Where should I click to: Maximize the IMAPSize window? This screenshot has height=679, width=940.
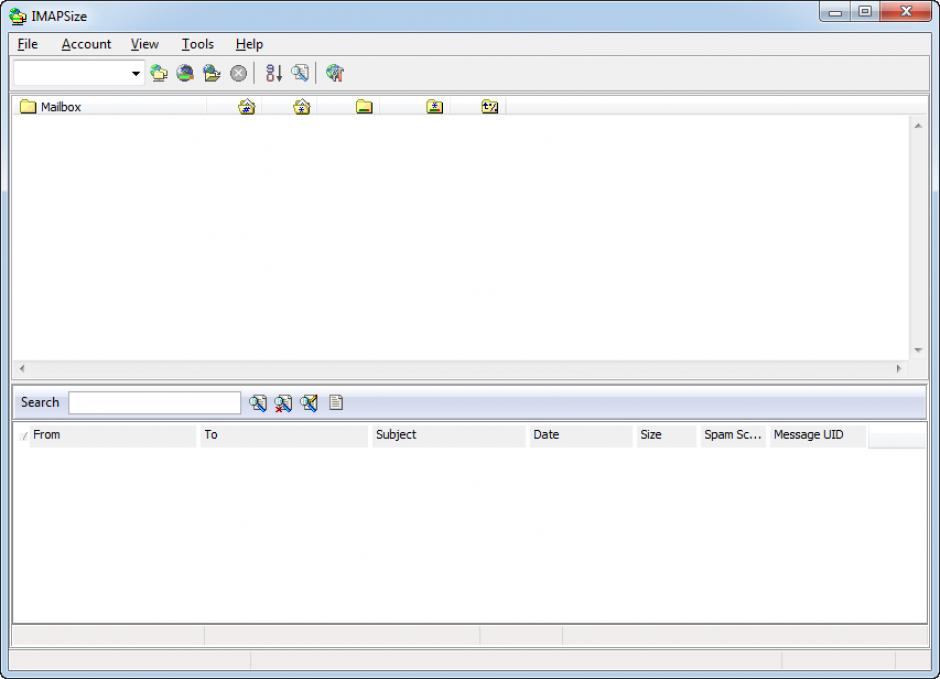click(x=864, y=12)
